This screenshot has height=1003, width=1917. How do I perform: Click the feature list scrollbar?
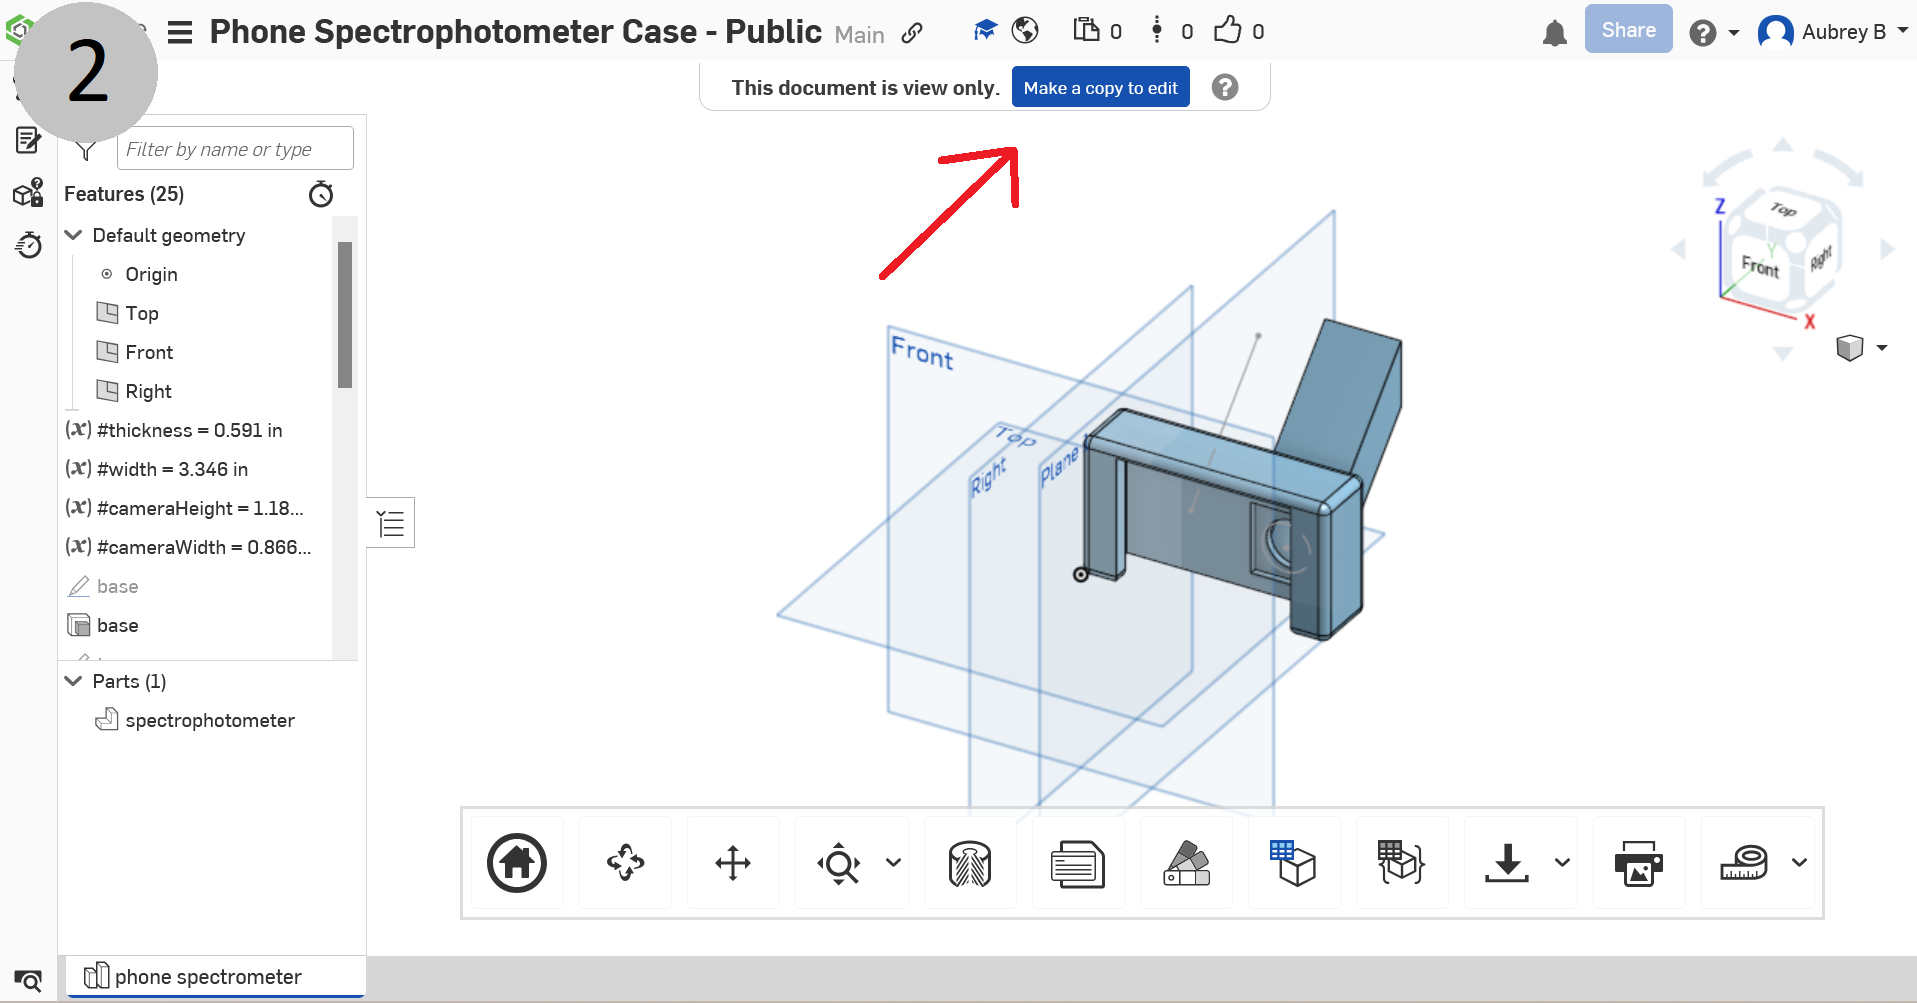[345, 314]
